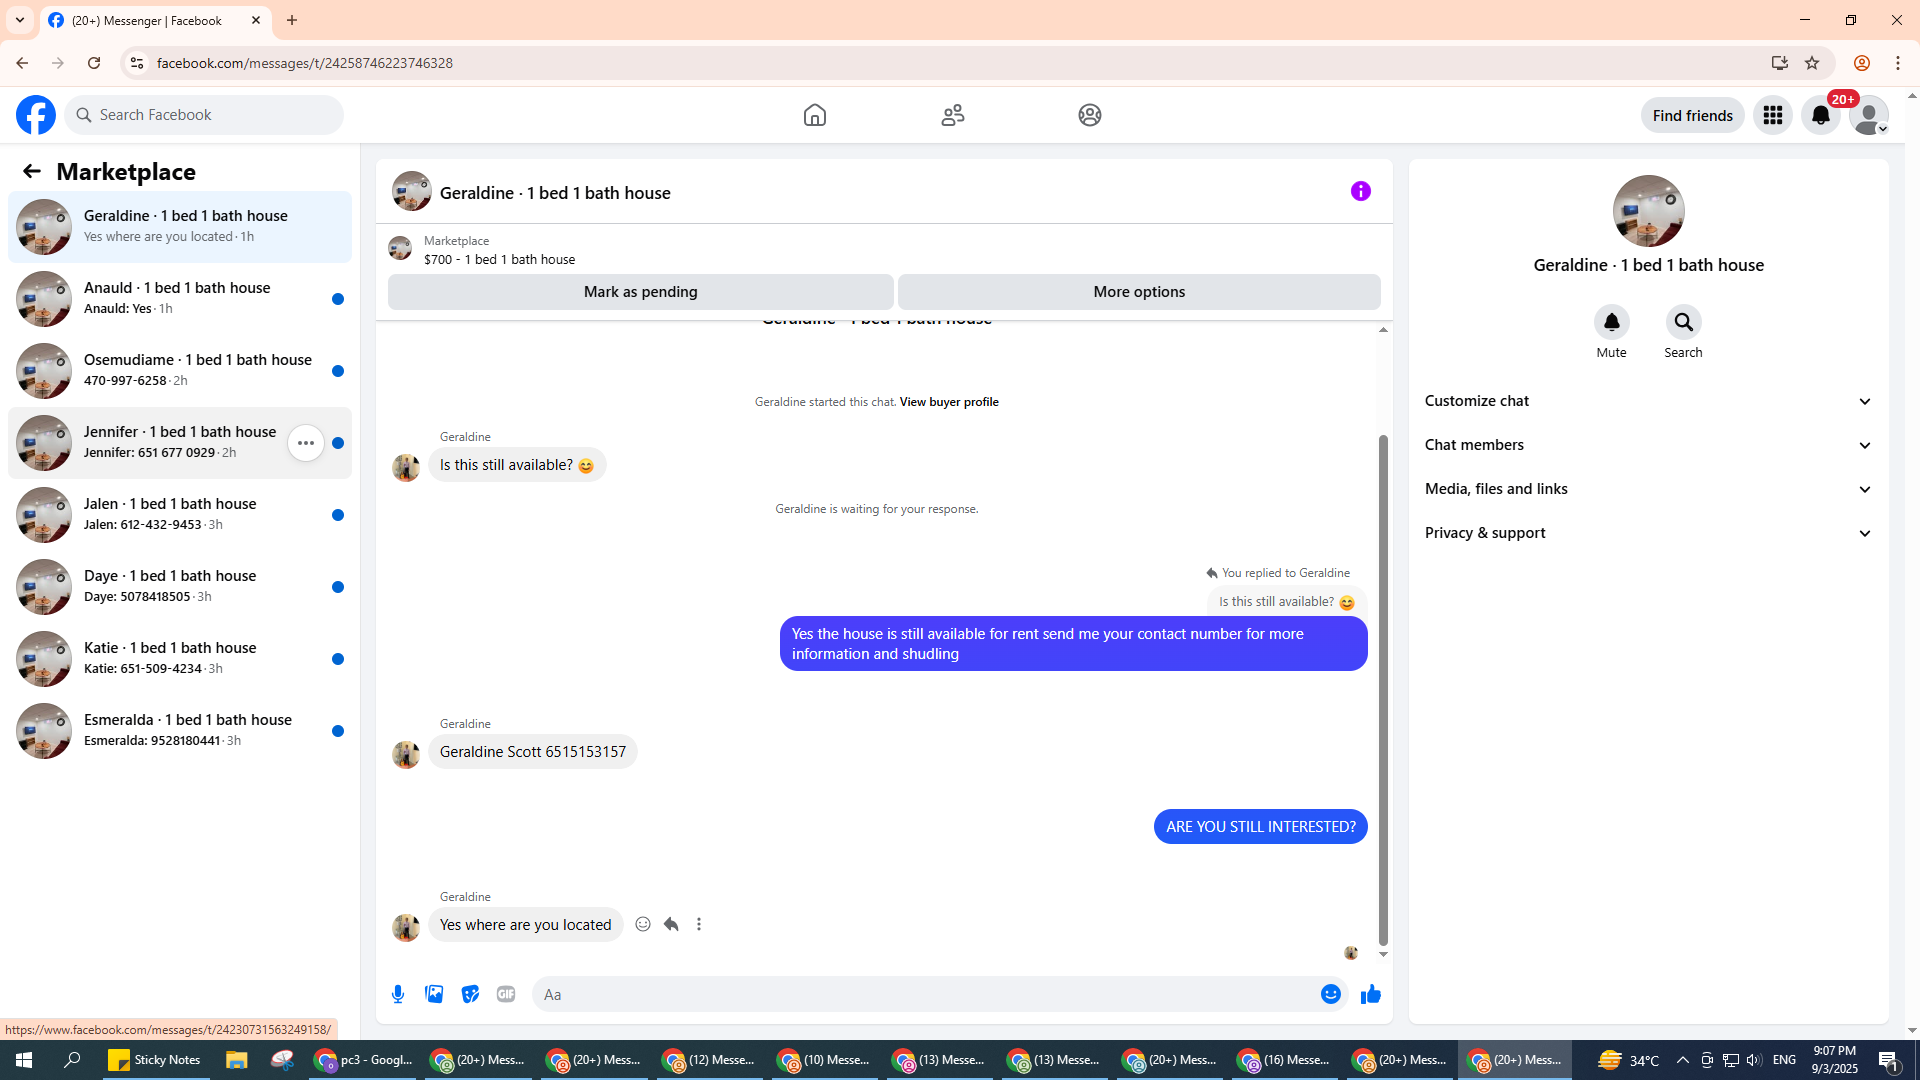Open Osemudiame chat in list
This screenshot has height=1080, width=1920.
[180, 371]
